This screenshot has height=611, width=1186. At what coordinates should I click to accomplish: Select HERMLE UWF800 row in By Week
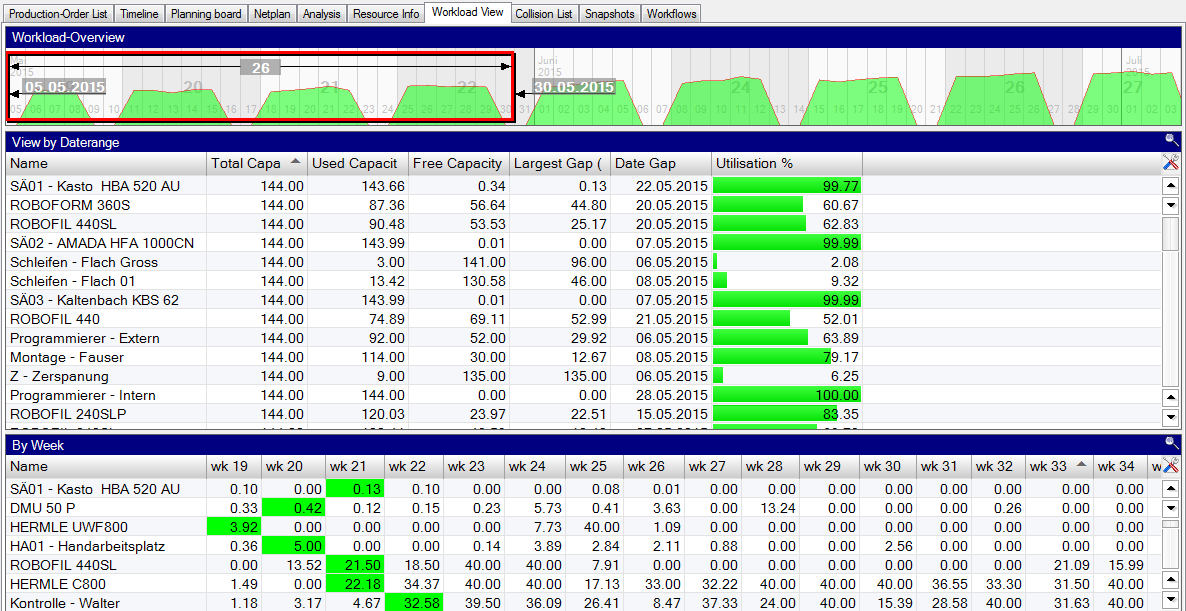point(584,527)
